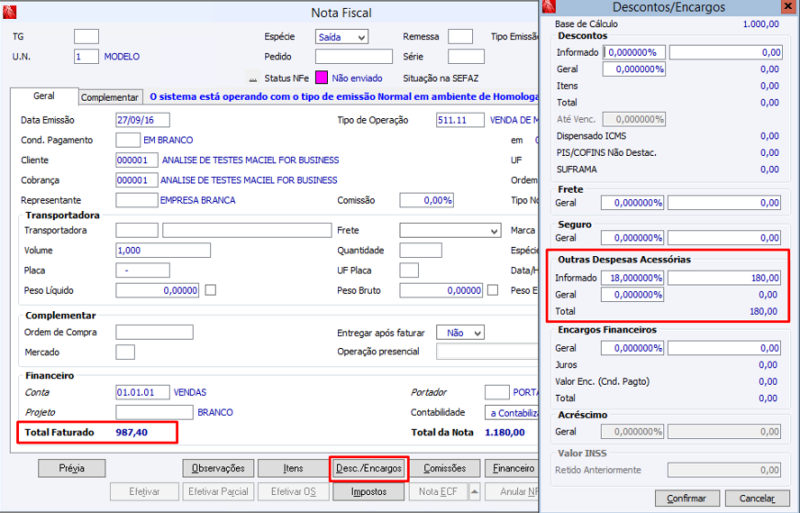This screenshot has width=800, height=513.
Task: Open the Desc./Encargos button
Action: 369,469
